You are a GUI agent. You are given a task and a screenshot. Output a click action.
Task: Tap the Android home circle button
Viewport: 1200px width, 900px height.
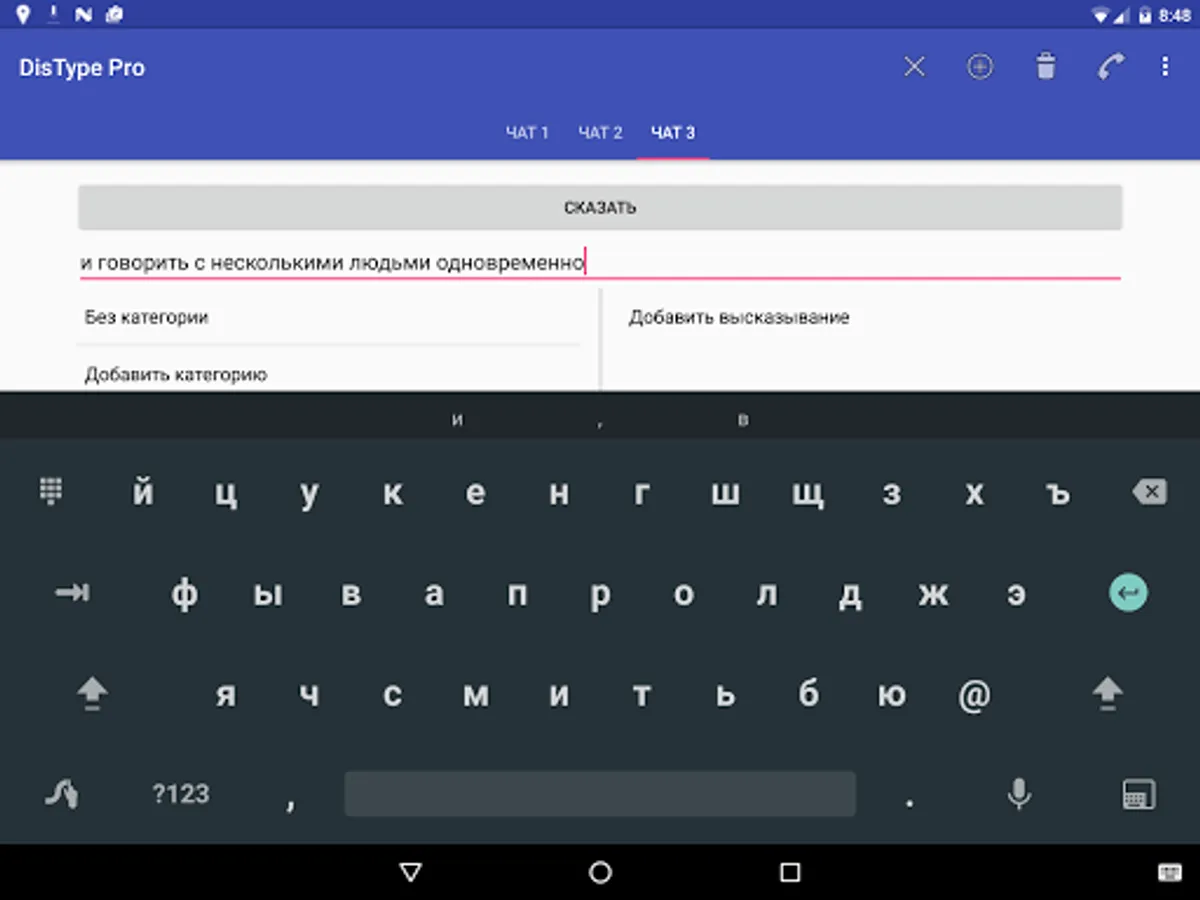click(600, 873)
